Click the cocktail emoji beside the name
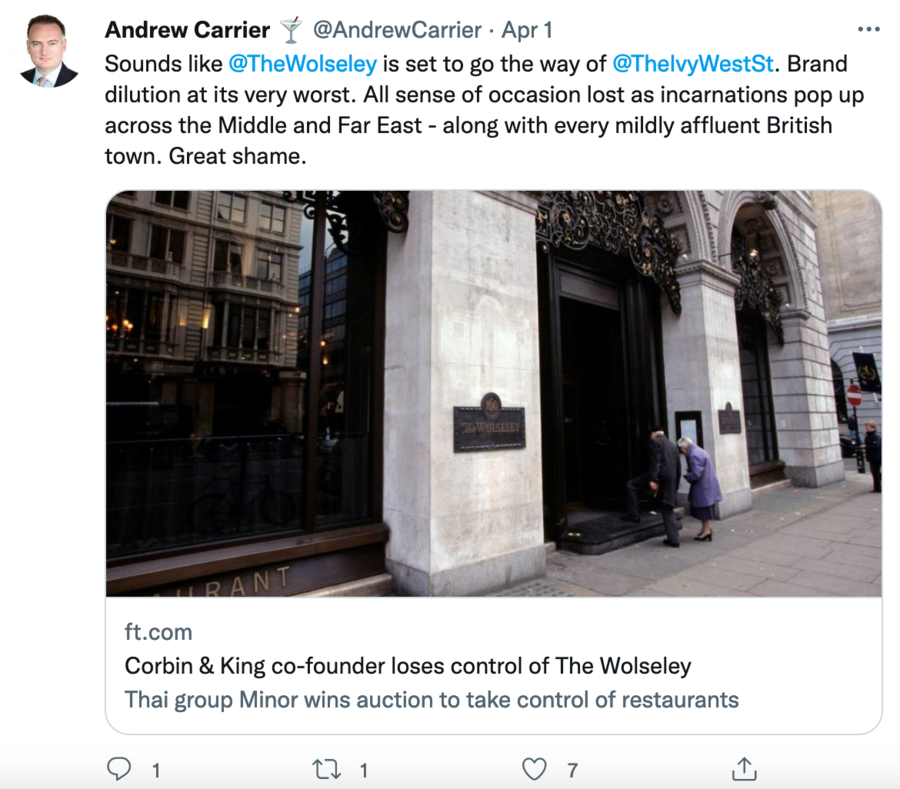Screen dimensions: 900x789 [290, 30]
